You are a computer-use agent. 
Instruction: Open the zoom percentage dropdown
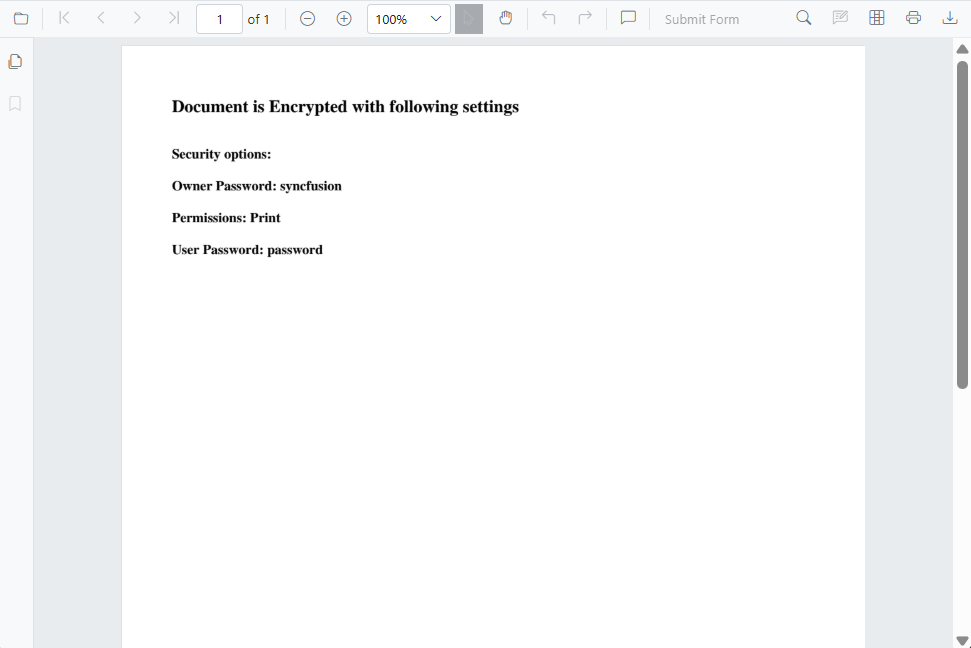pos(435,18)
